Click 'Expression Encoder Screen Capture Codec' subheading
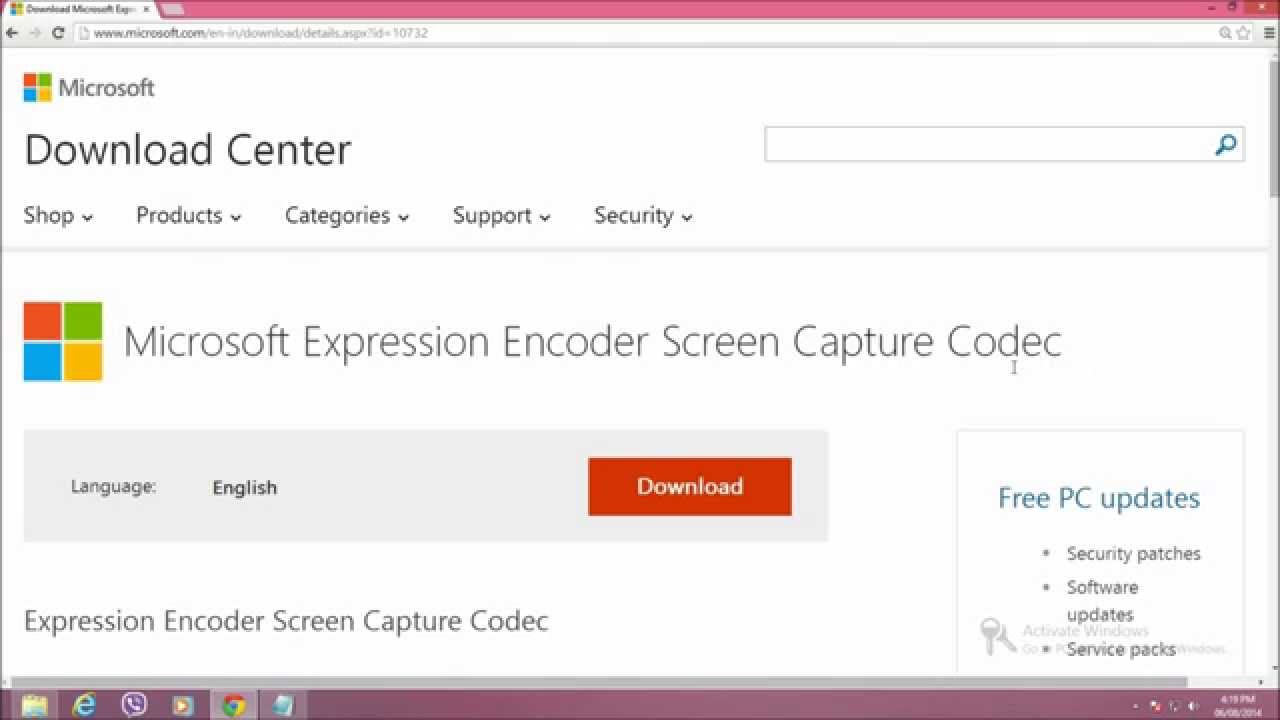This screenshot has height=720, width=1280. tap(286, 621)
